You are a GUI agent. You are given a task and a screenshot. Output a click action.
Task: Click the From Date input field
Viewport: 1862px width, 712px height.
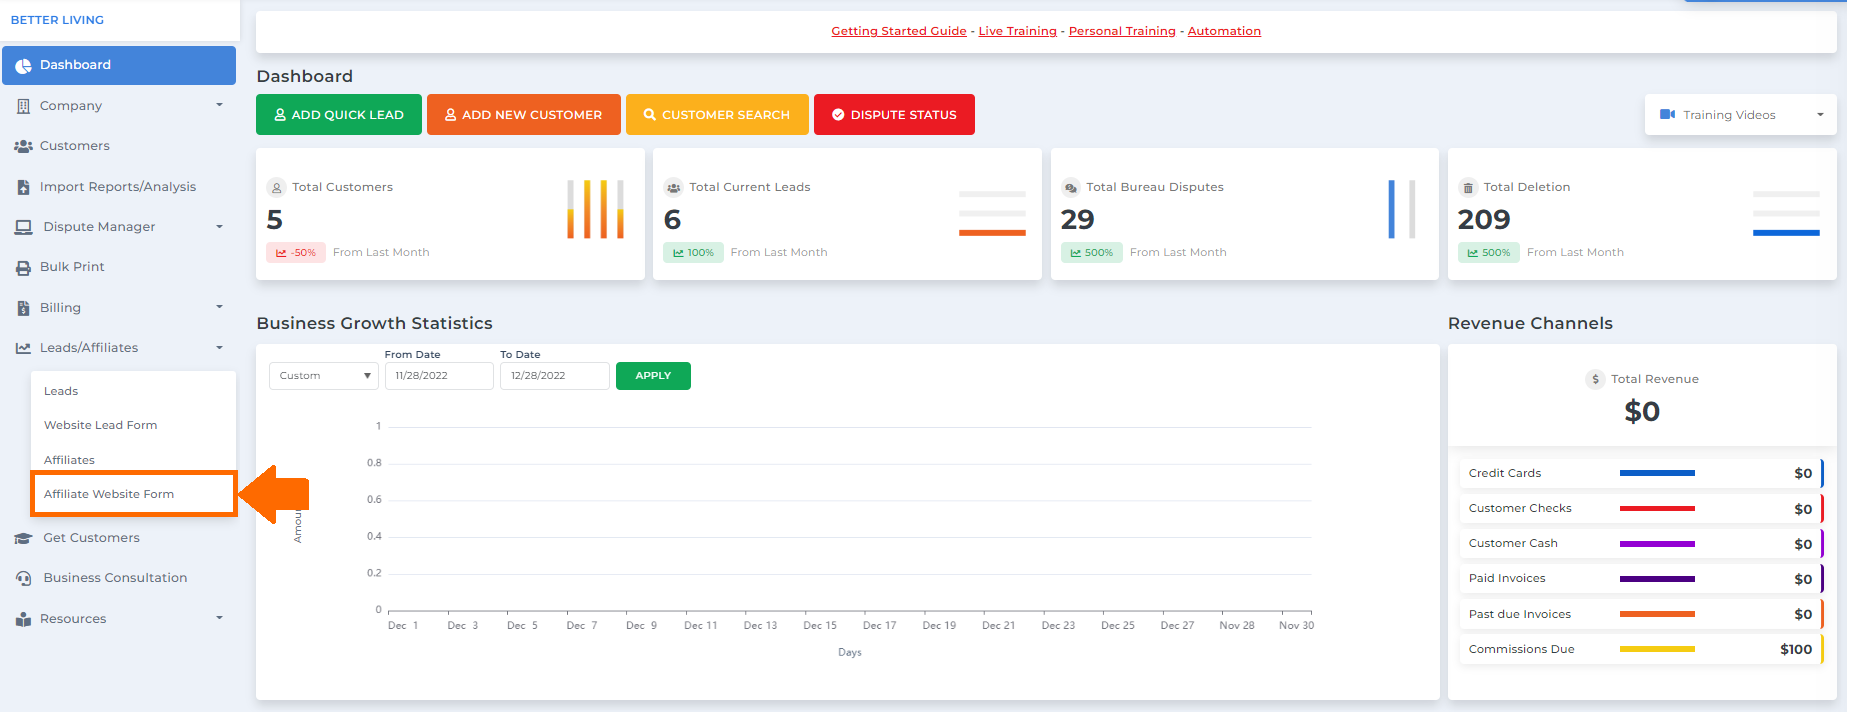439,376
